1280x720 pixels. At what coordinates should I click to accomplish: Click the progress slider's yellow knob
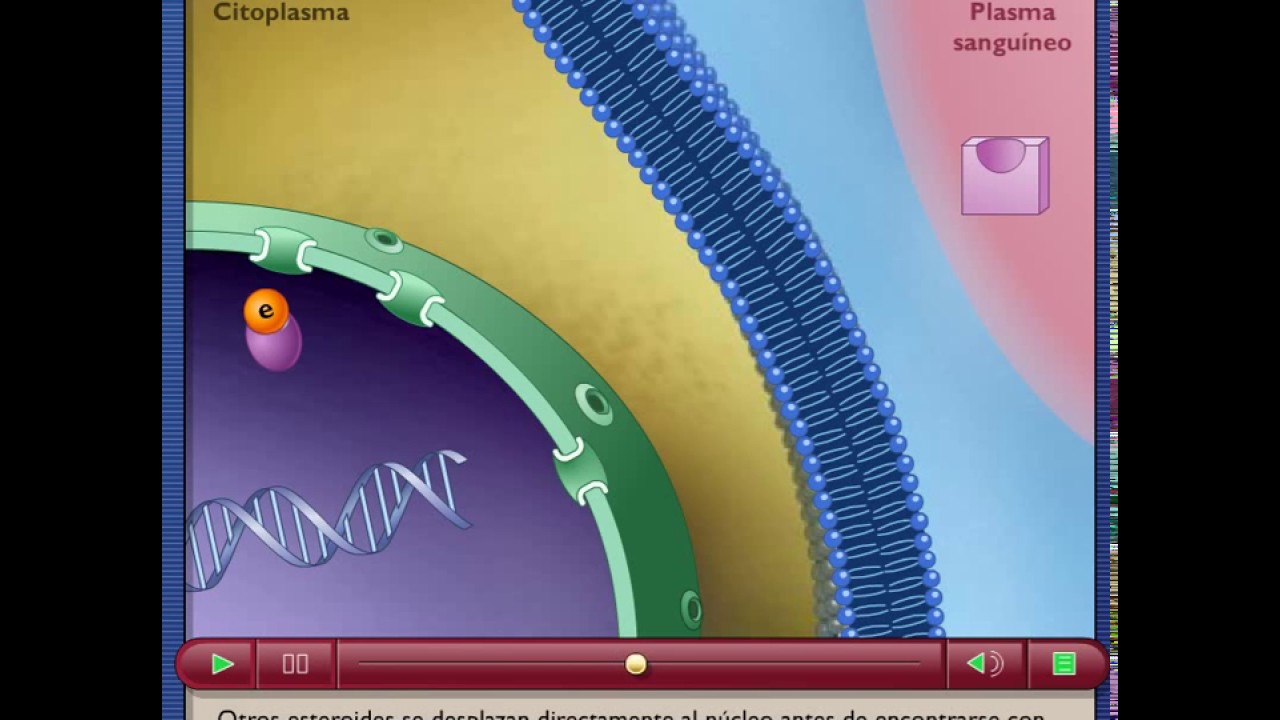click(x=636, y=664)
